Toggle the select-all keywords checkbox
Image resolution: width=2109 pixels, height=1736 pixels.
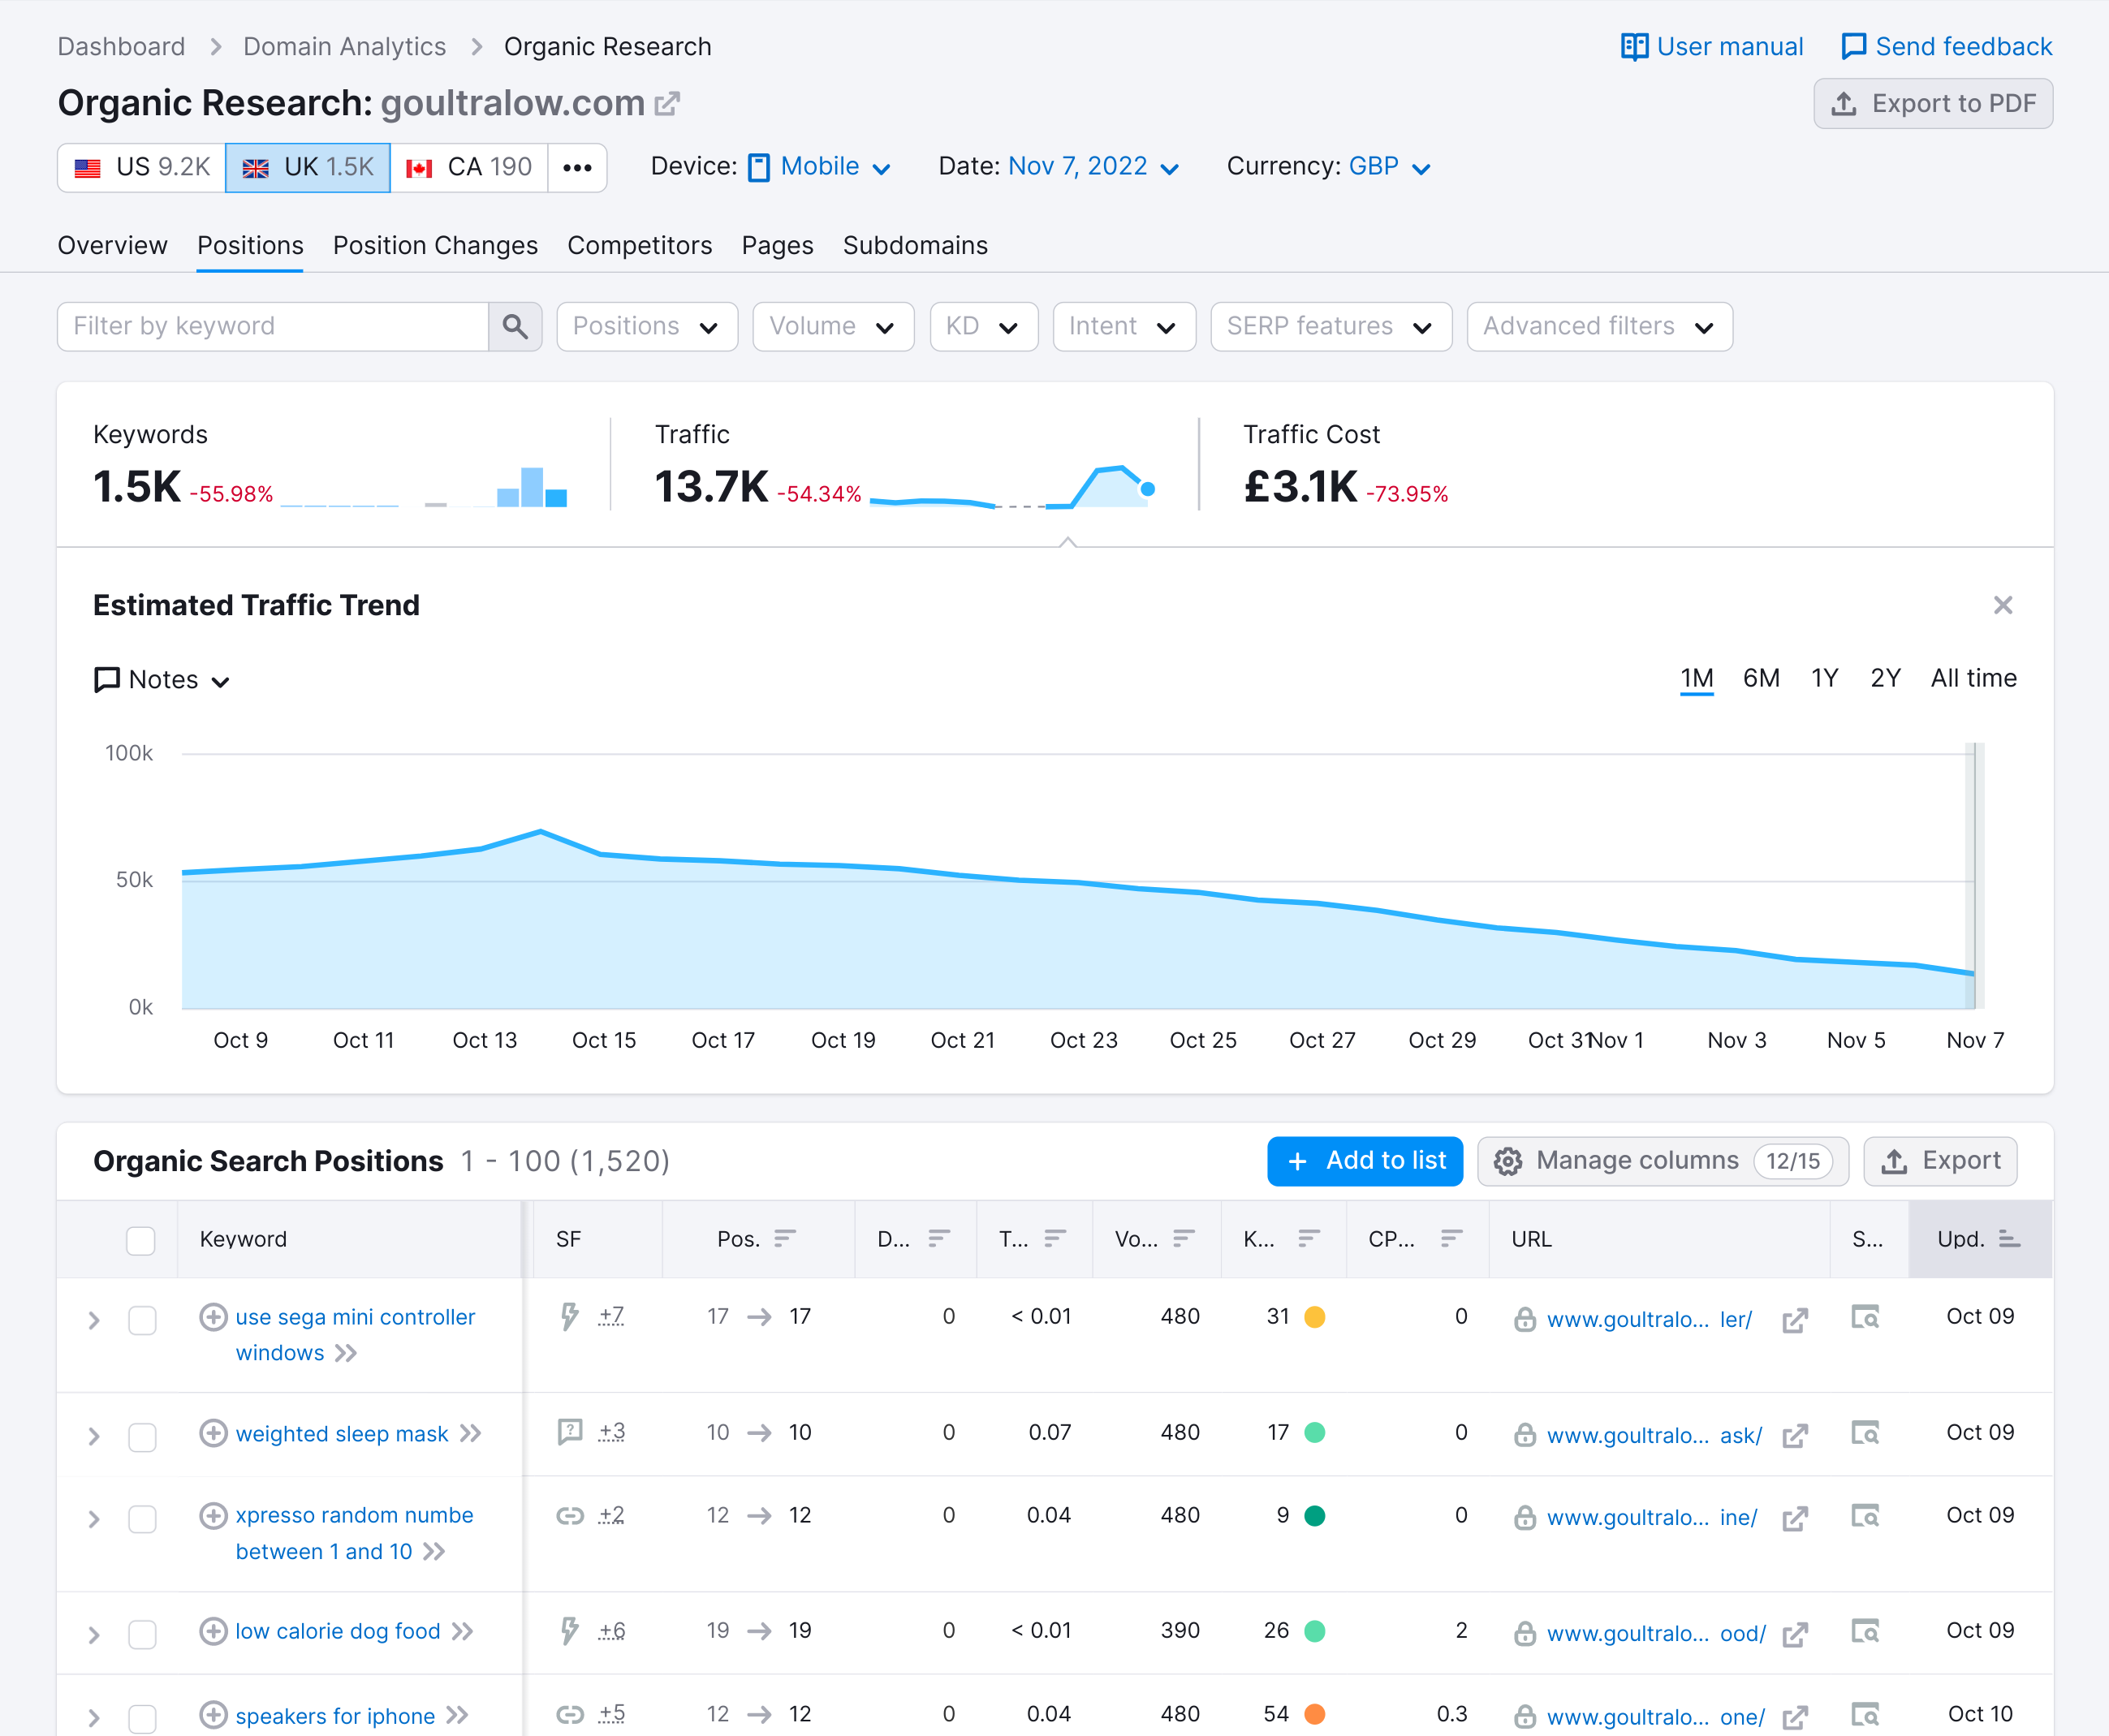point(141,1240)
